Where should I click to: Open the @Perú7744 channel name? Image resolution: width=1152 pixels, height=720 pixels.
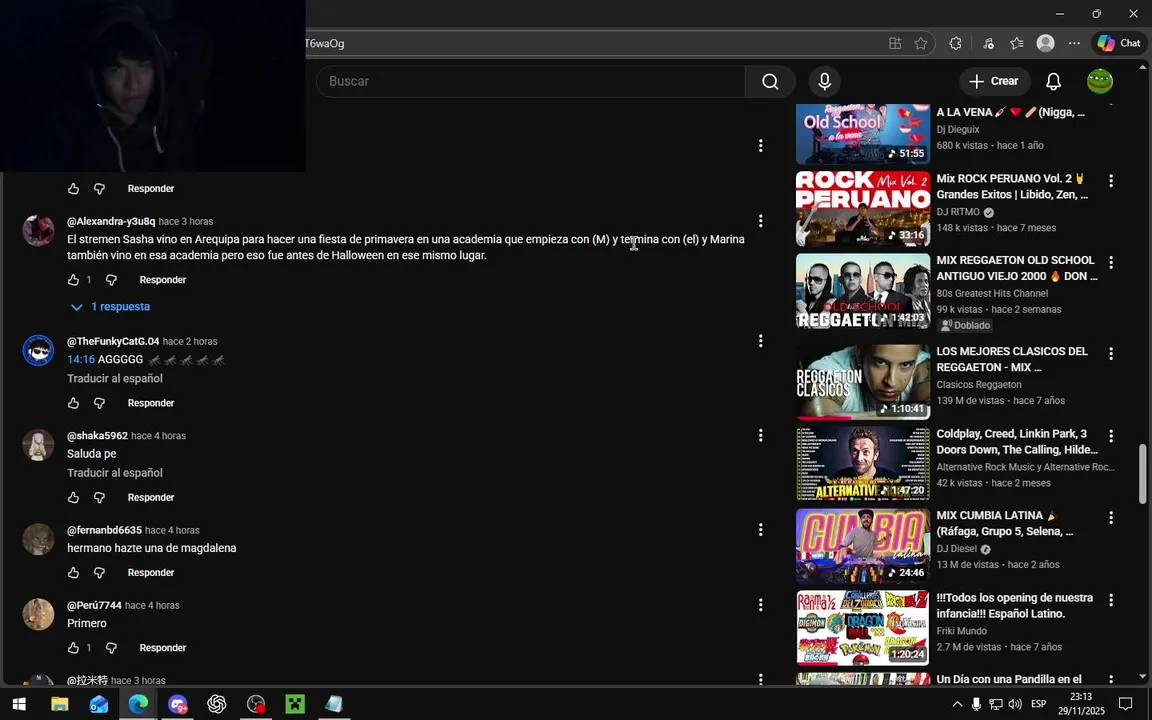[x=94, y=605]
